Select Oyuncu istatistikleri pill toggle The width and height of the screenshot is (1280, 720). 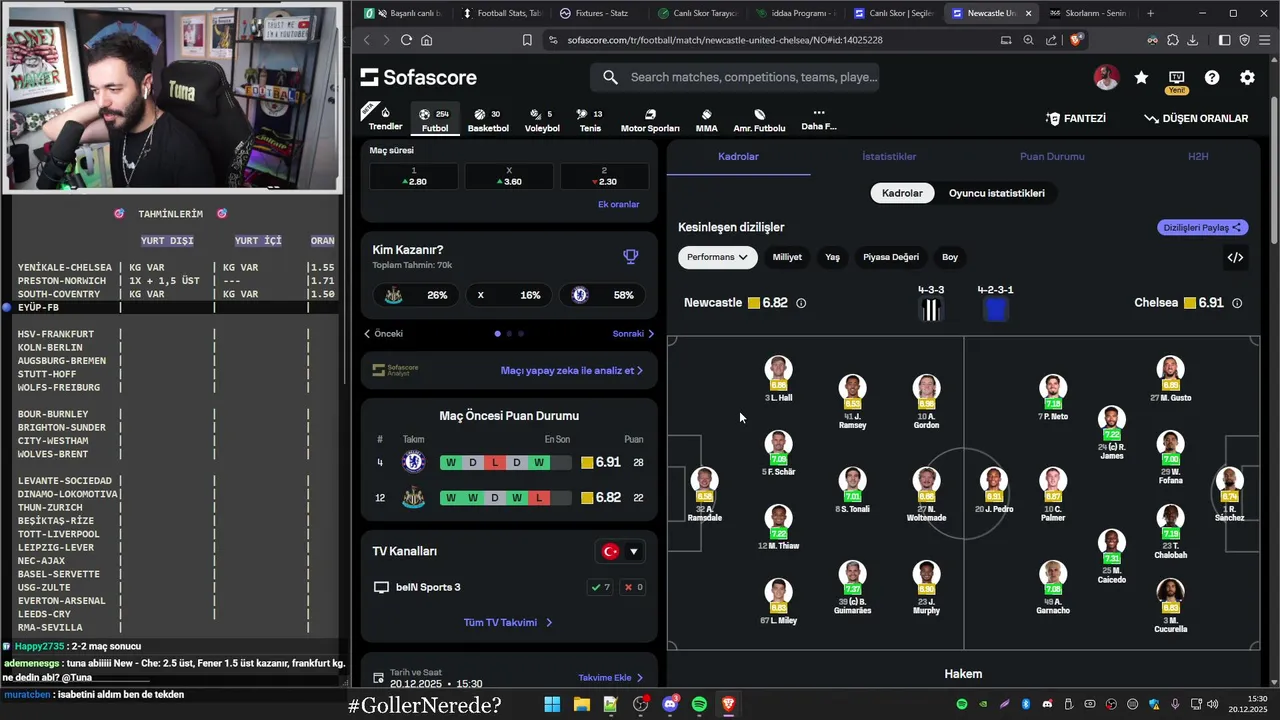(x=997, y=193)
